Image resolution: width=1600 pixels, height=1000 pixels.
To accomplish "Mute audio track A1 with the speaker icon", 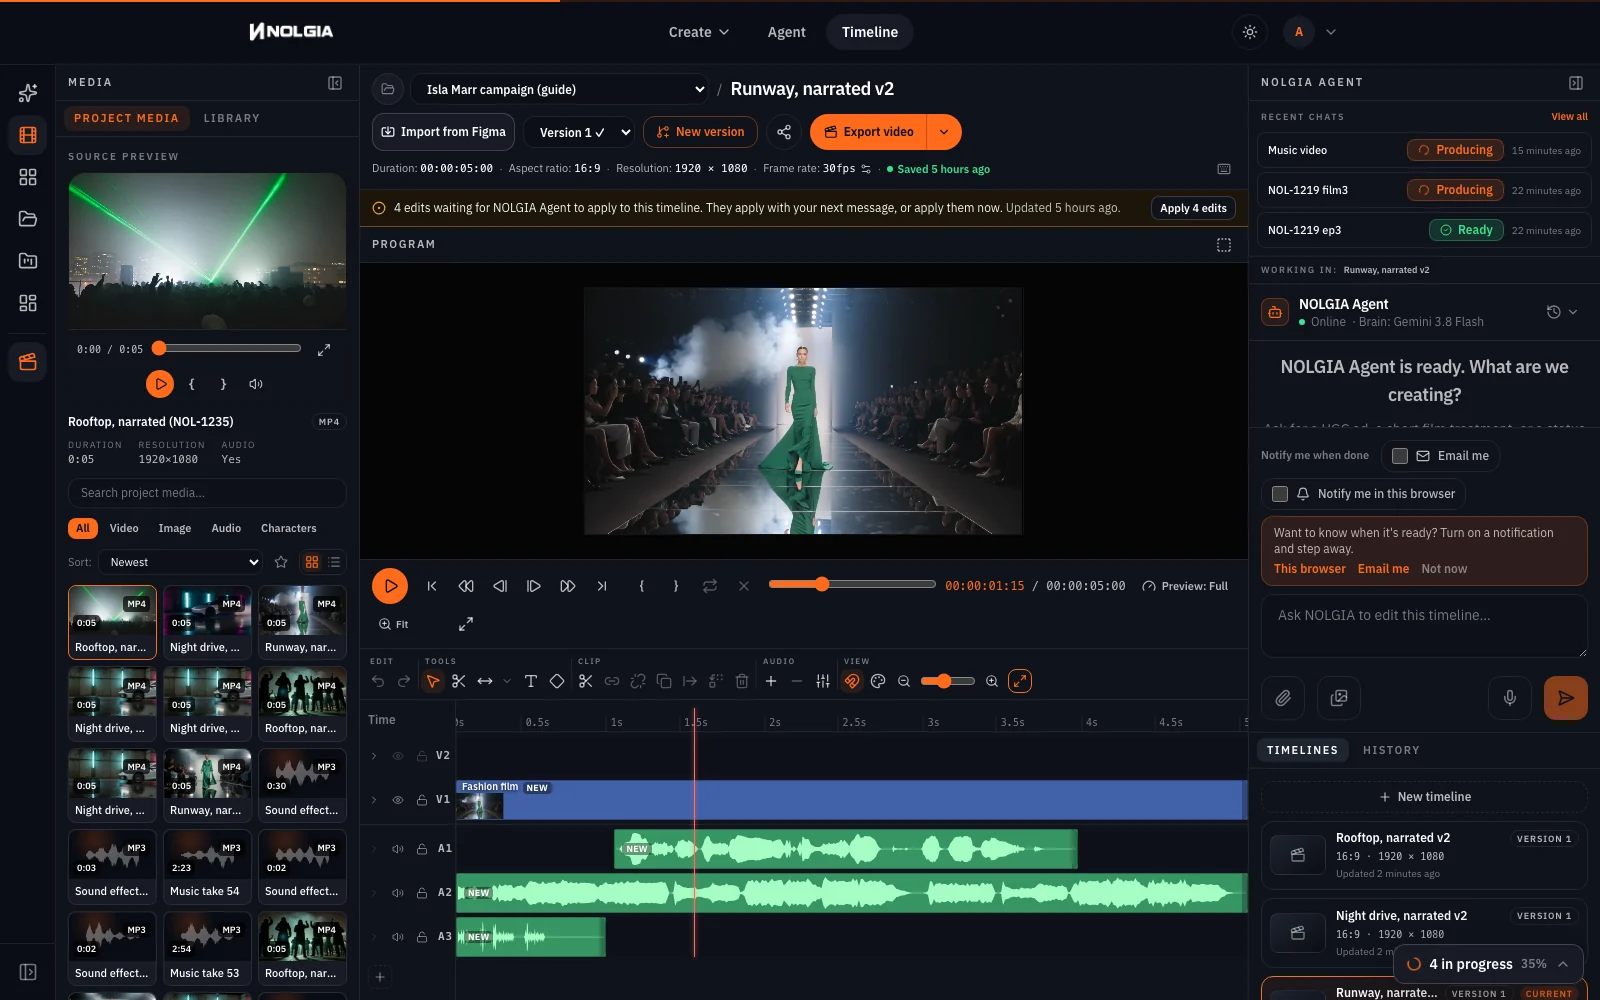I will tap(398, 849).
